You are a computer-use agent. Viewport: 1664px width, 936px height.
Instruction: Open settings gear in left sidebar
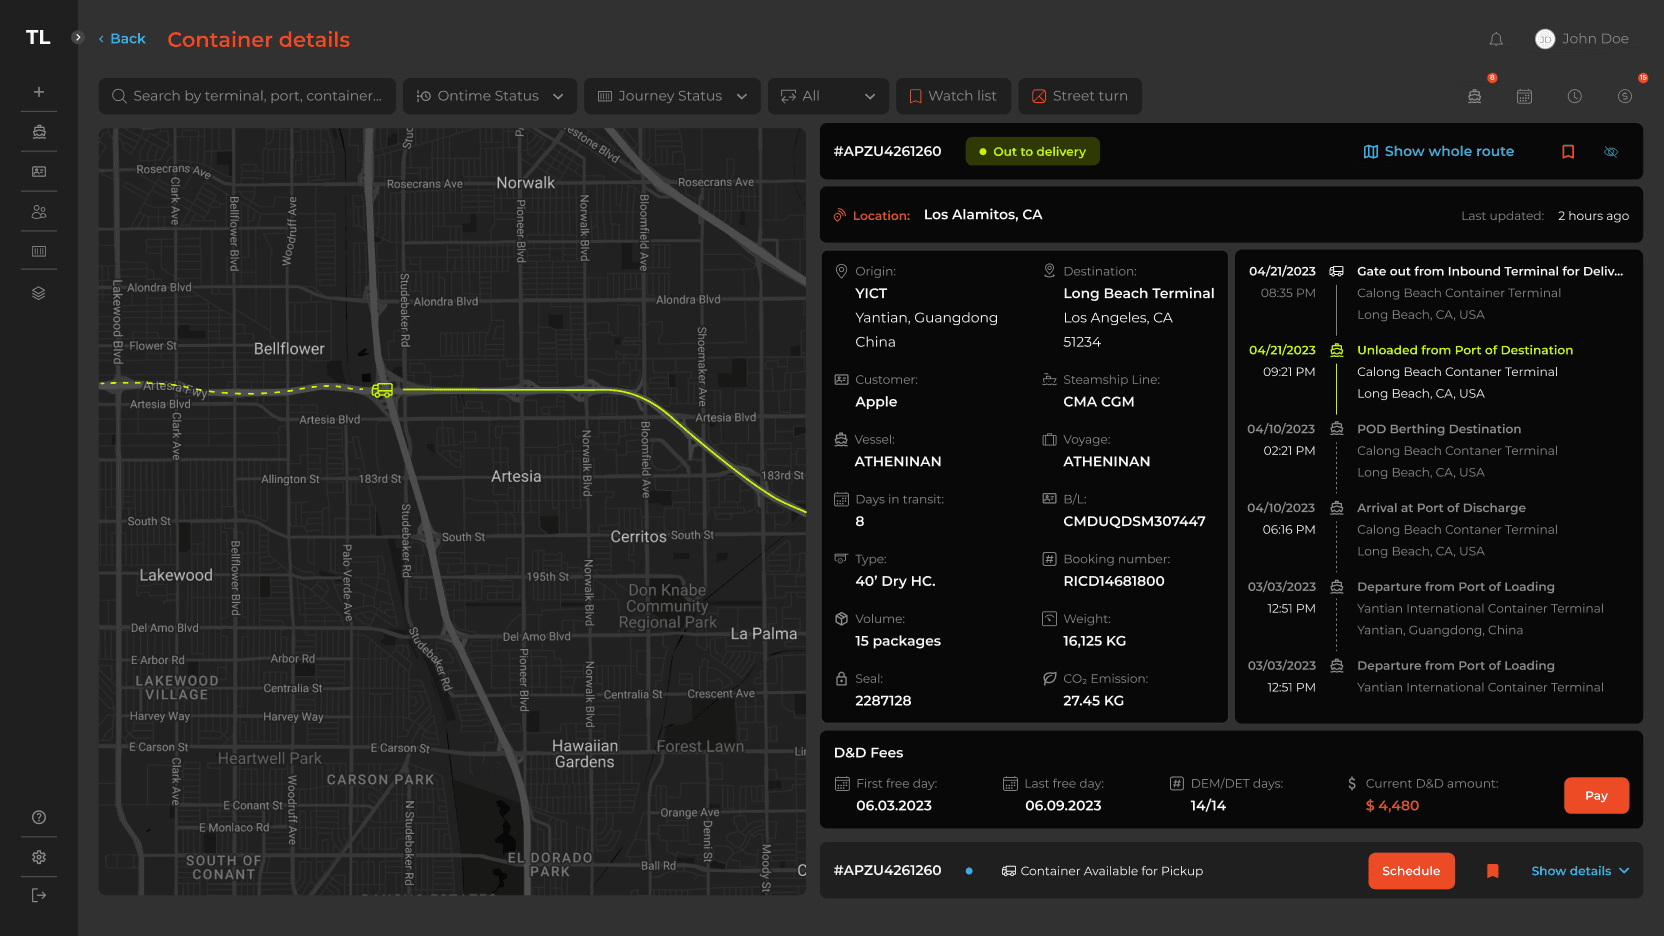[39, 857]
